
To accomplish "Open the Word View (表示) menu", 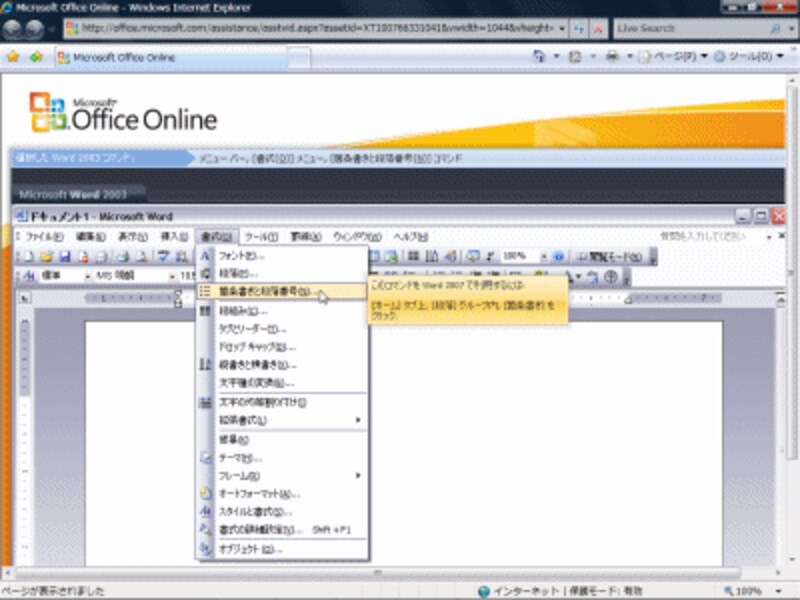I will point(133,237).
